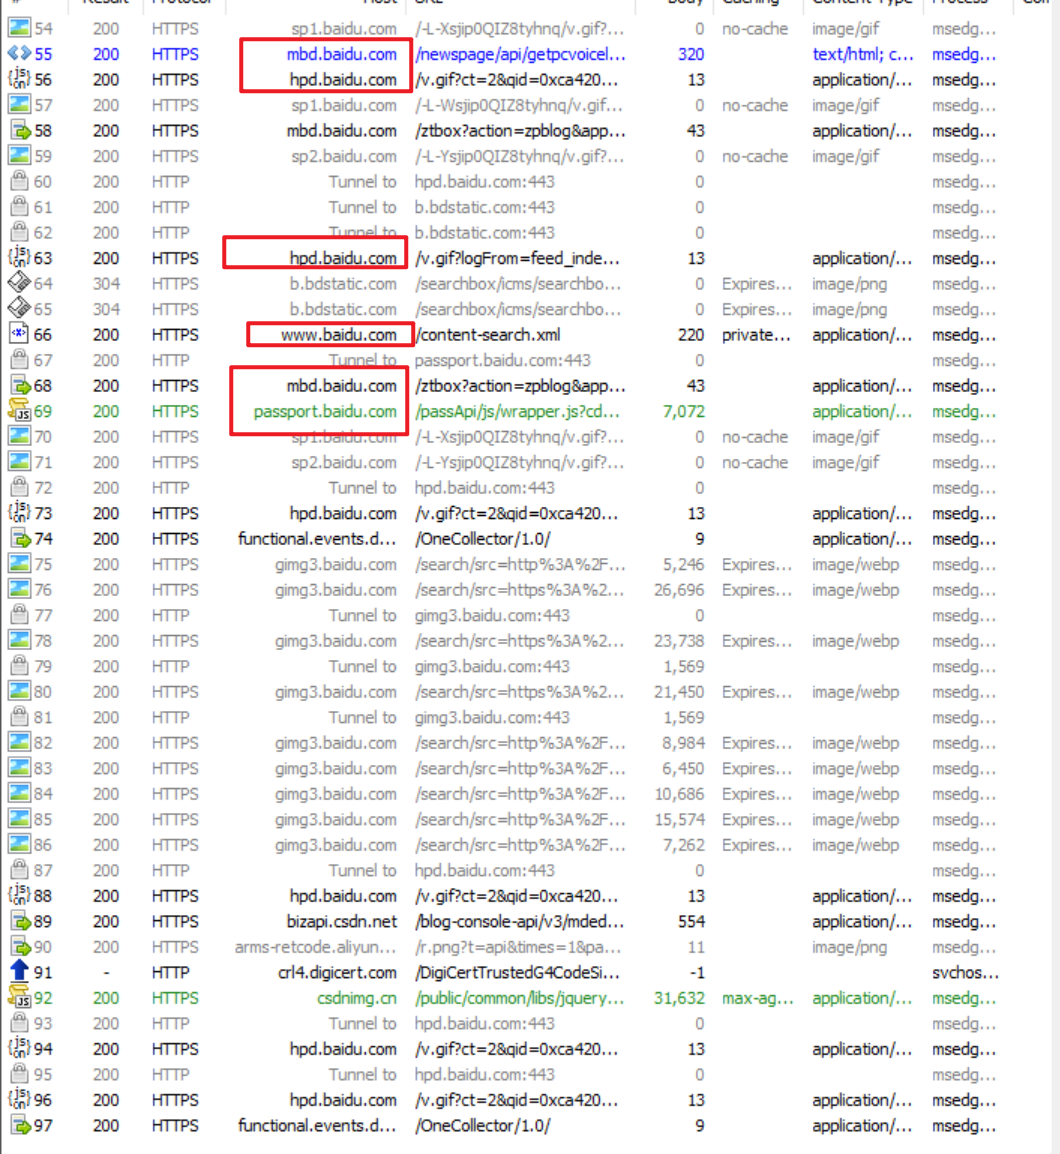Click passport.baidu.com:443 tunnel entry

click(503, 360)
